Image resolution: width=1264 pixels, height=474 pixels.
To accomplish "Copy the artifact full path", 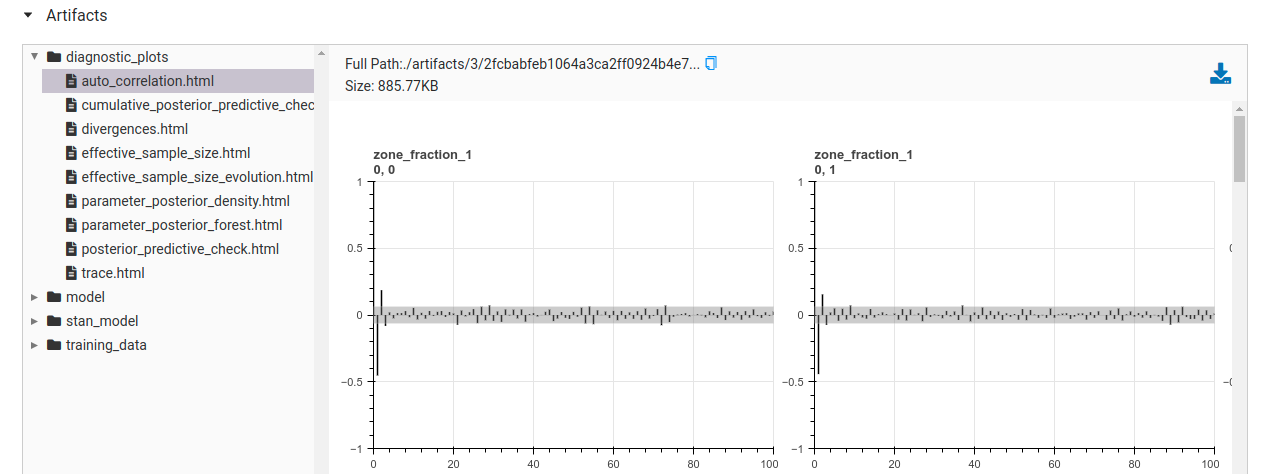I will [711, 63].
